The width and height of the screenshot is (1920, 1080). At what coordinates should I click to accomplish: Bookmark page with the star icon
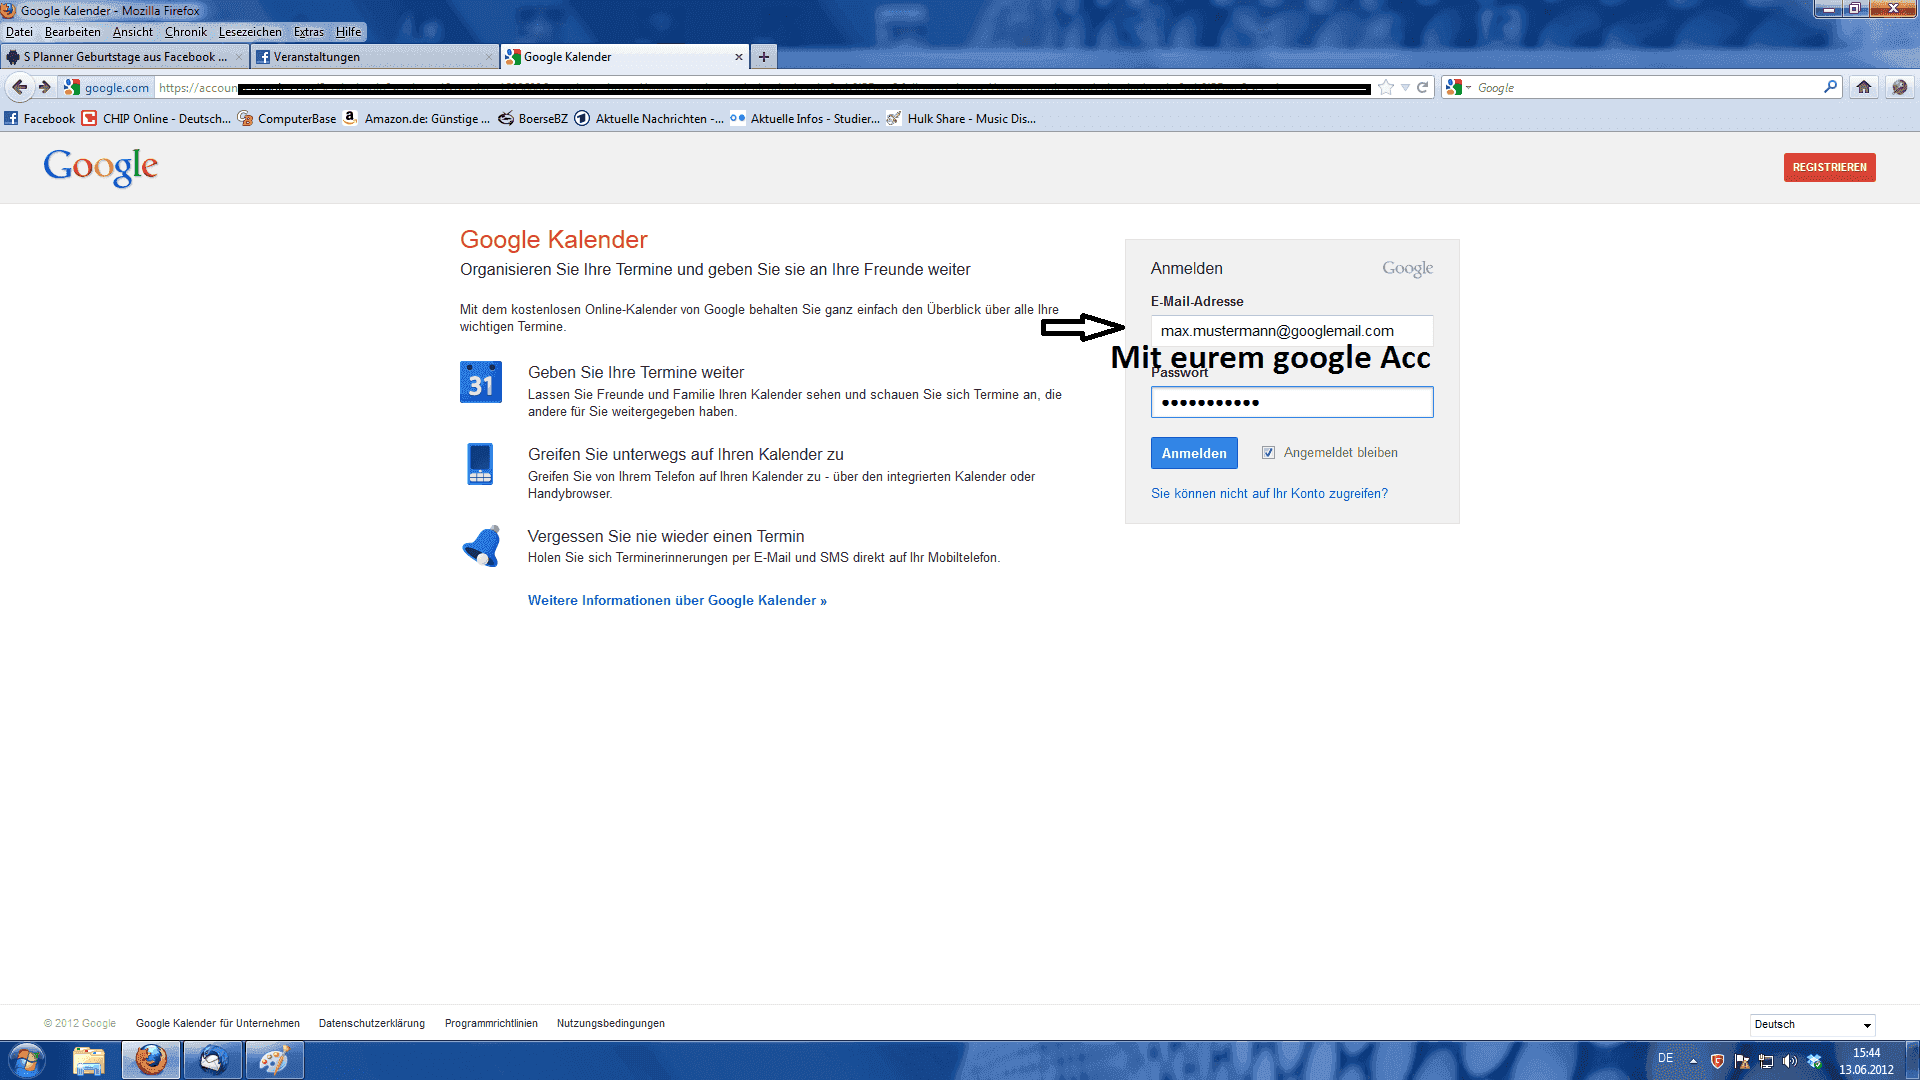click(x=1386, y=88)
